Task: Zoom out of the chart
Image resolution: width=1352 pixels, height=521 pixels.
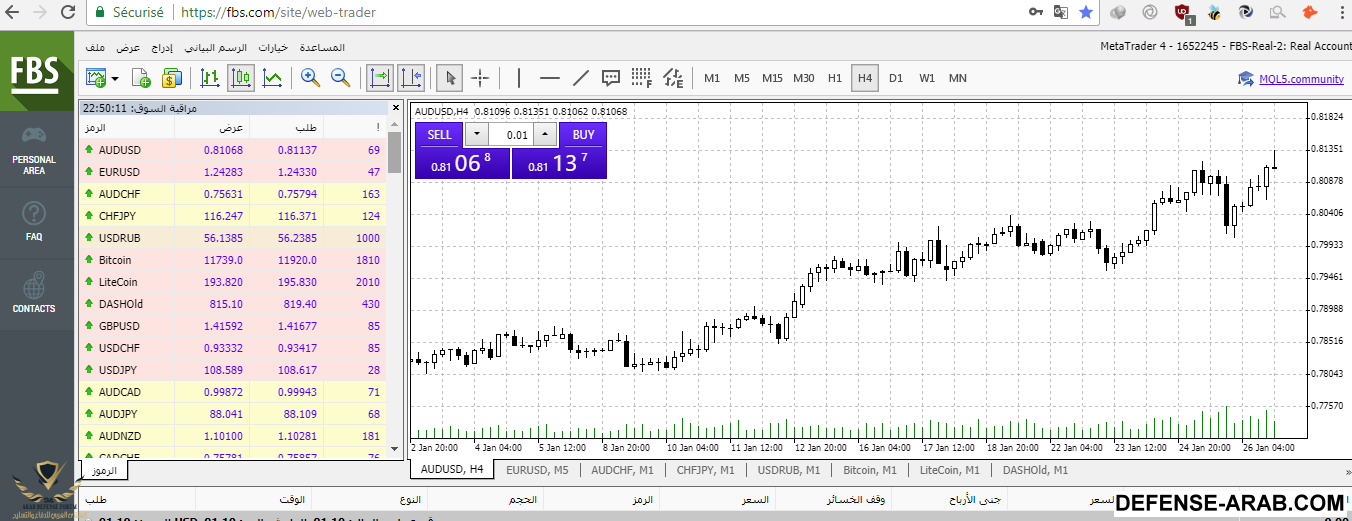Action: coord(340,78)
